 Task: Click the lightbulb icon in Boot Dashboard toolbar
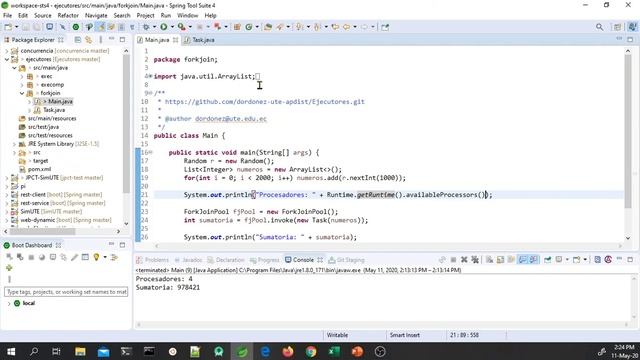pos(96,257)
